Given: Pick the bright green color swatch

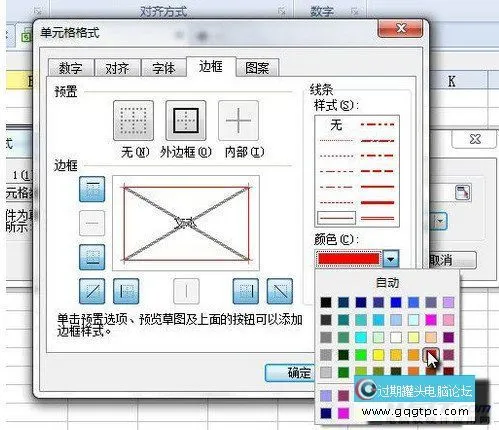Looking at the screenshot, I should [361, 355].
